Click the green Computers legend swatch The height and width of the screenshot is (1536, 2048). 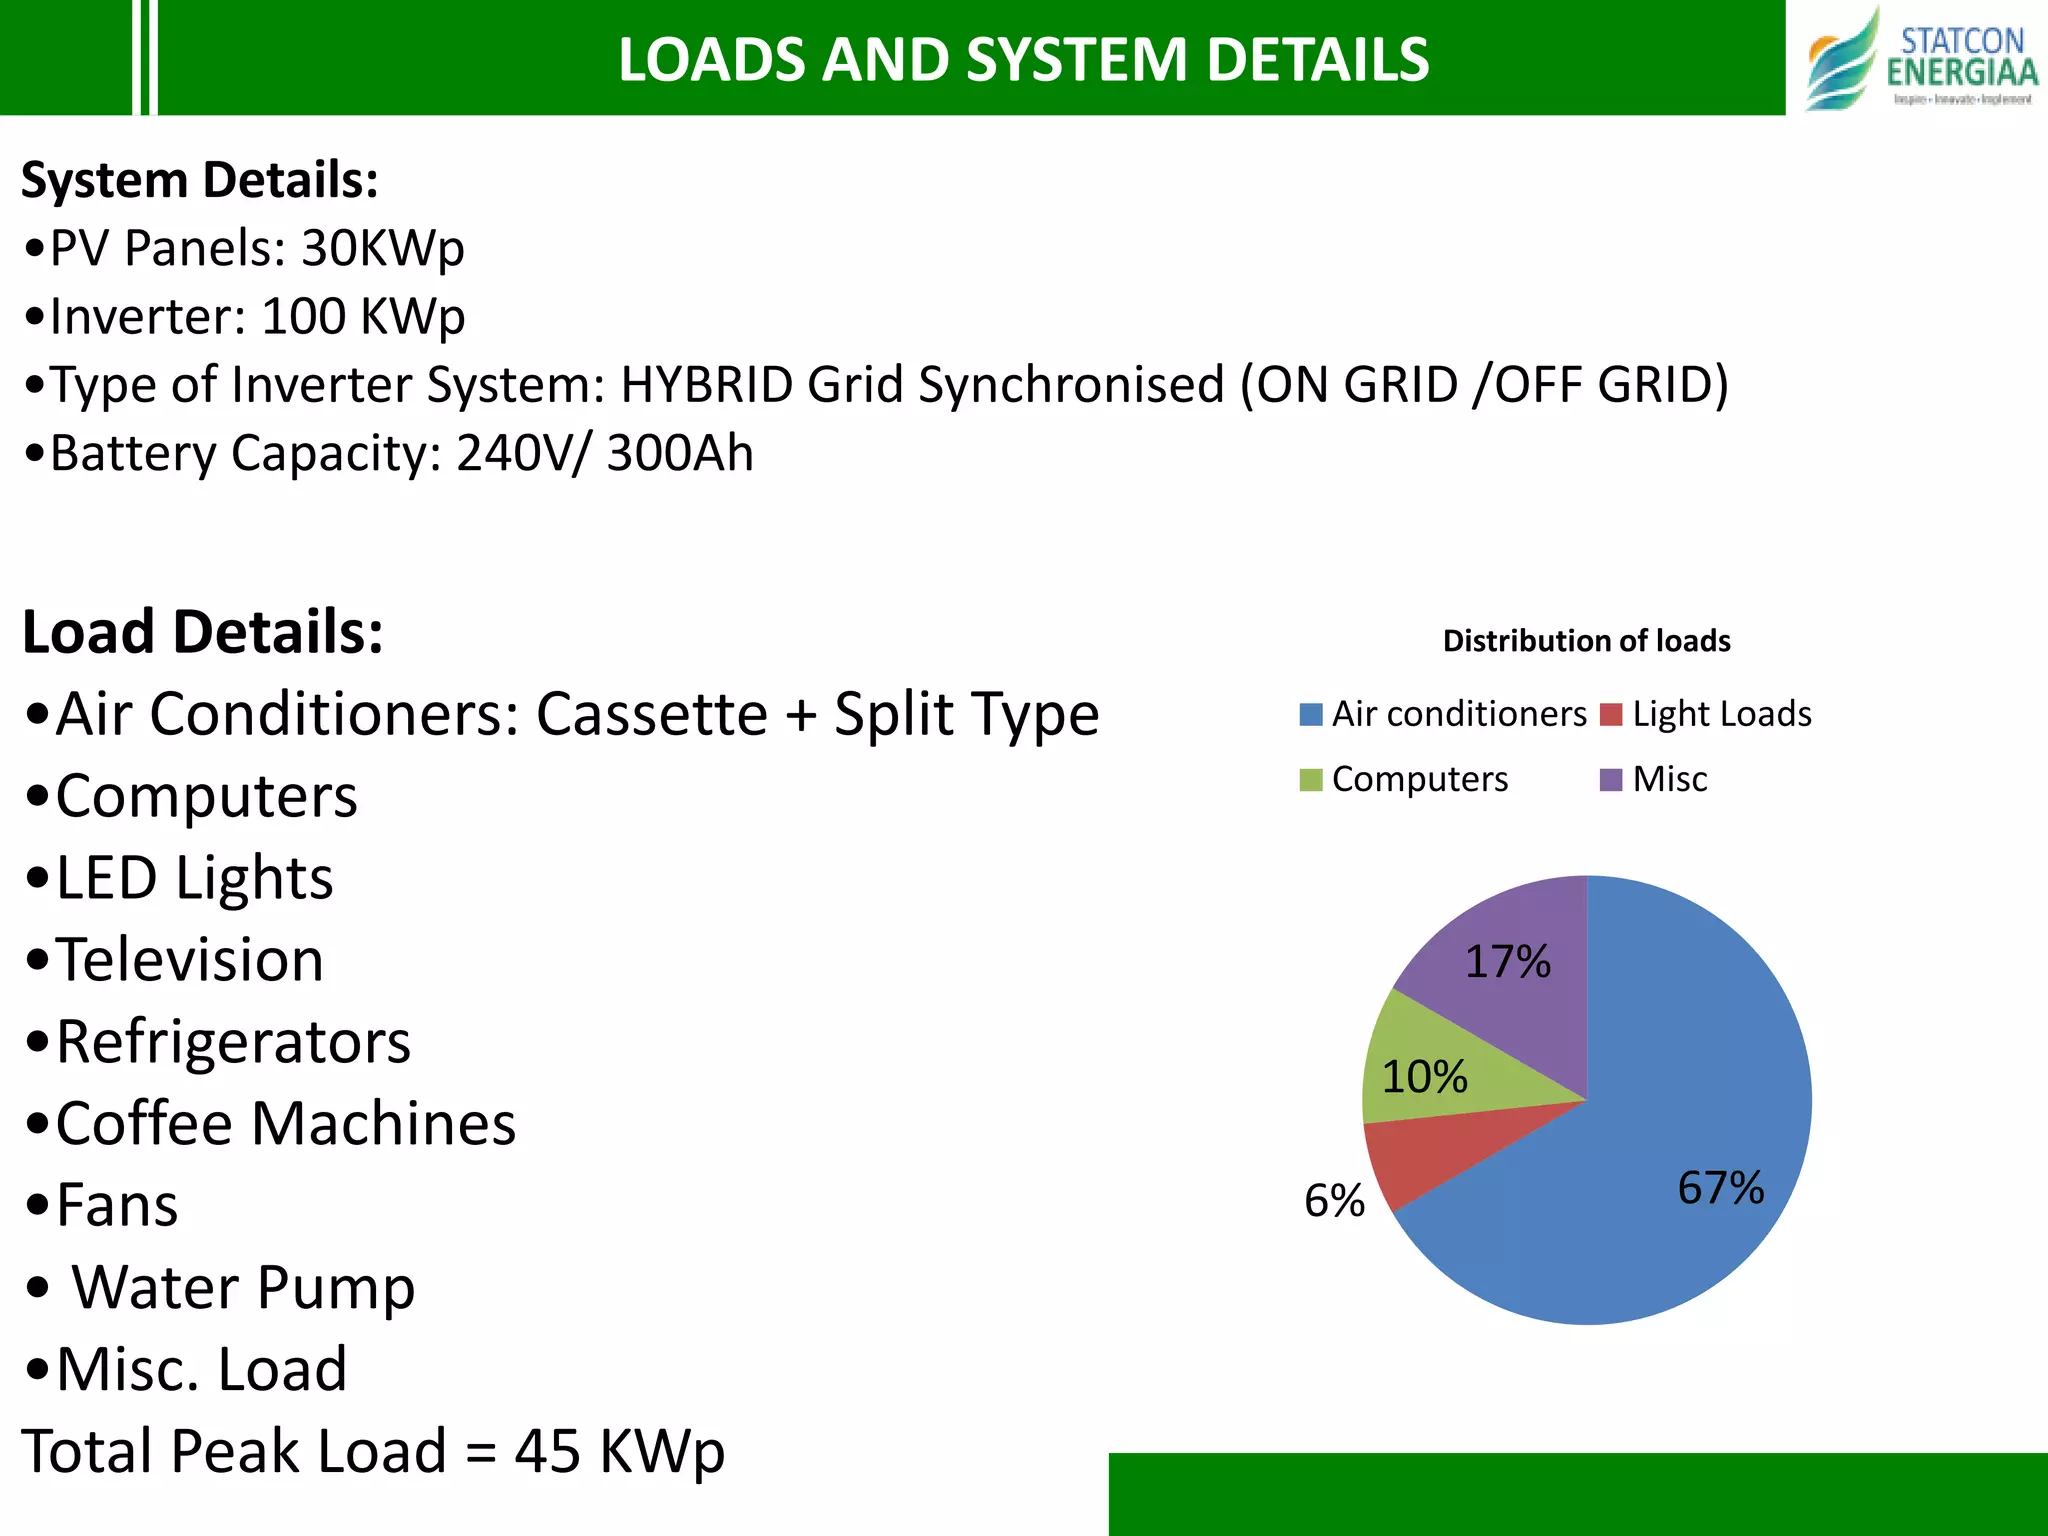(1311, 780)
